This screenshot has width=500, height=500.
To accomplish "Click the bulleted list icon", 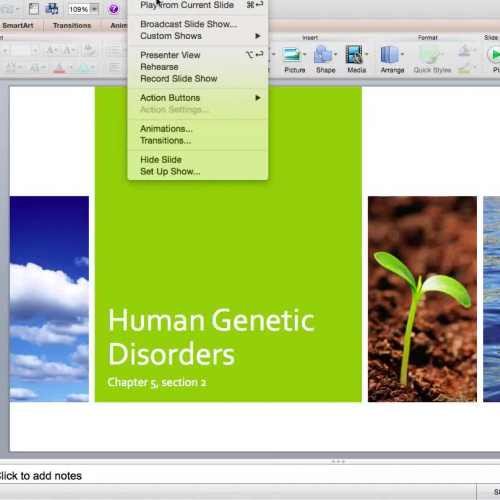I will click(114, 50).
